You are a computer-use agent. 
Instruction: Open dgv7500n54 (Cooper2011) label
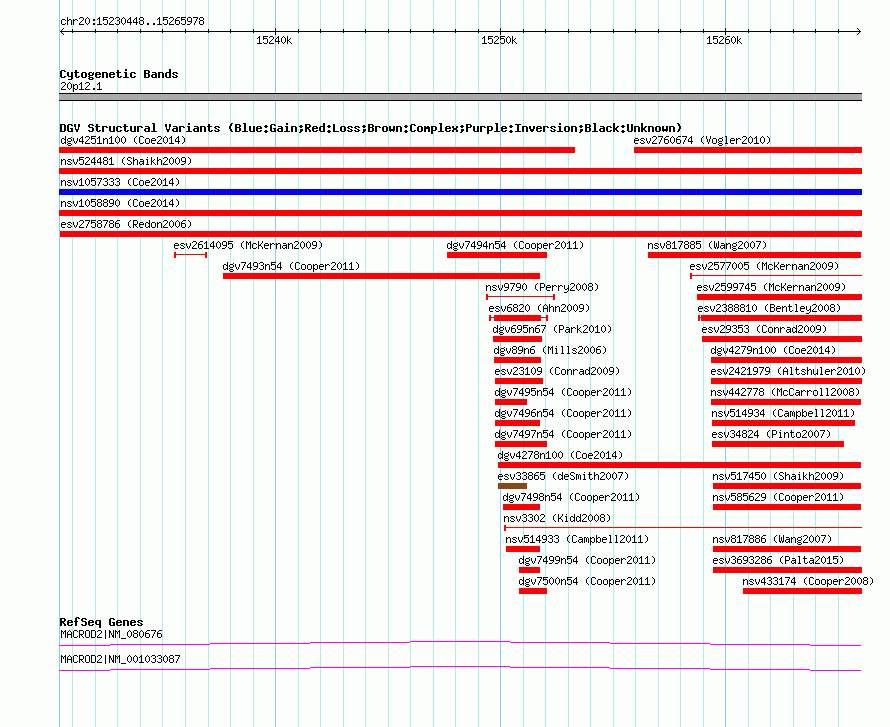tap(587, 581)
